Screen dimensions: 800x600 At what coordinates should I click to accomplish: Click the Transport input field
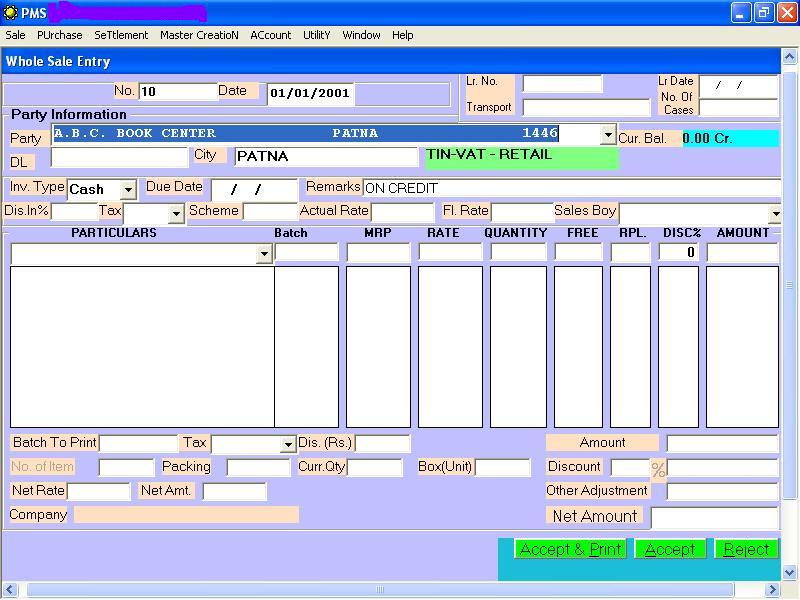point(586,107)
